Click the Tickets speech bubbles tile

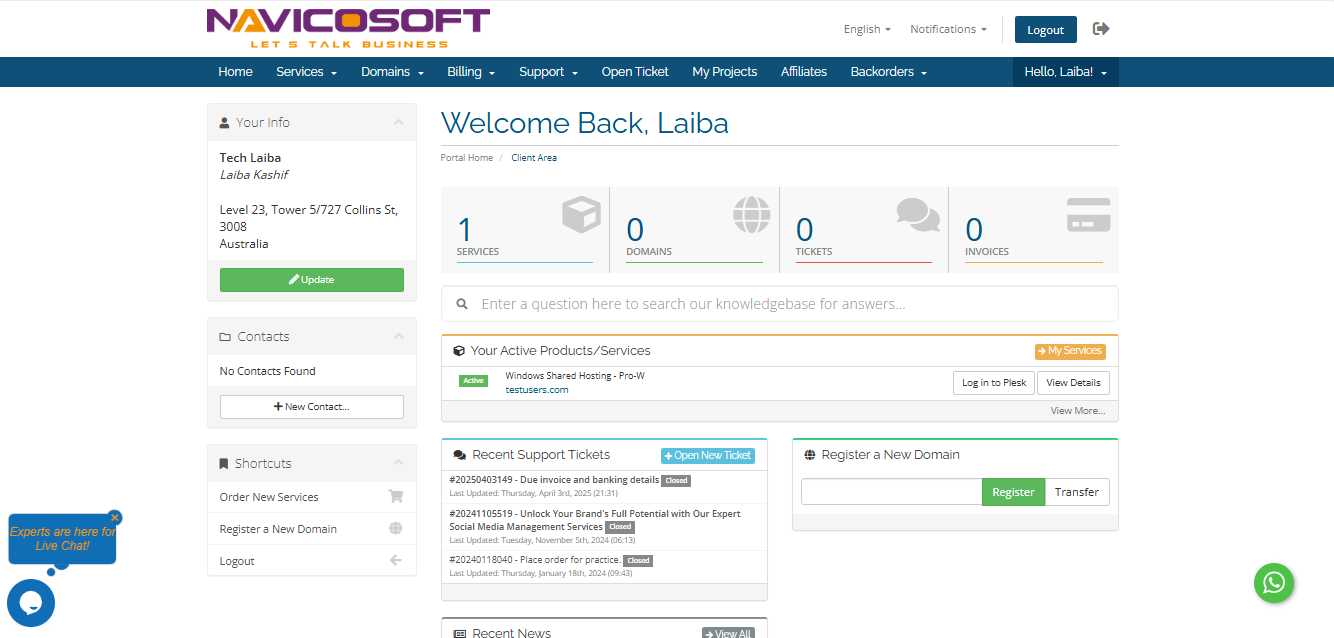point(864,230)
